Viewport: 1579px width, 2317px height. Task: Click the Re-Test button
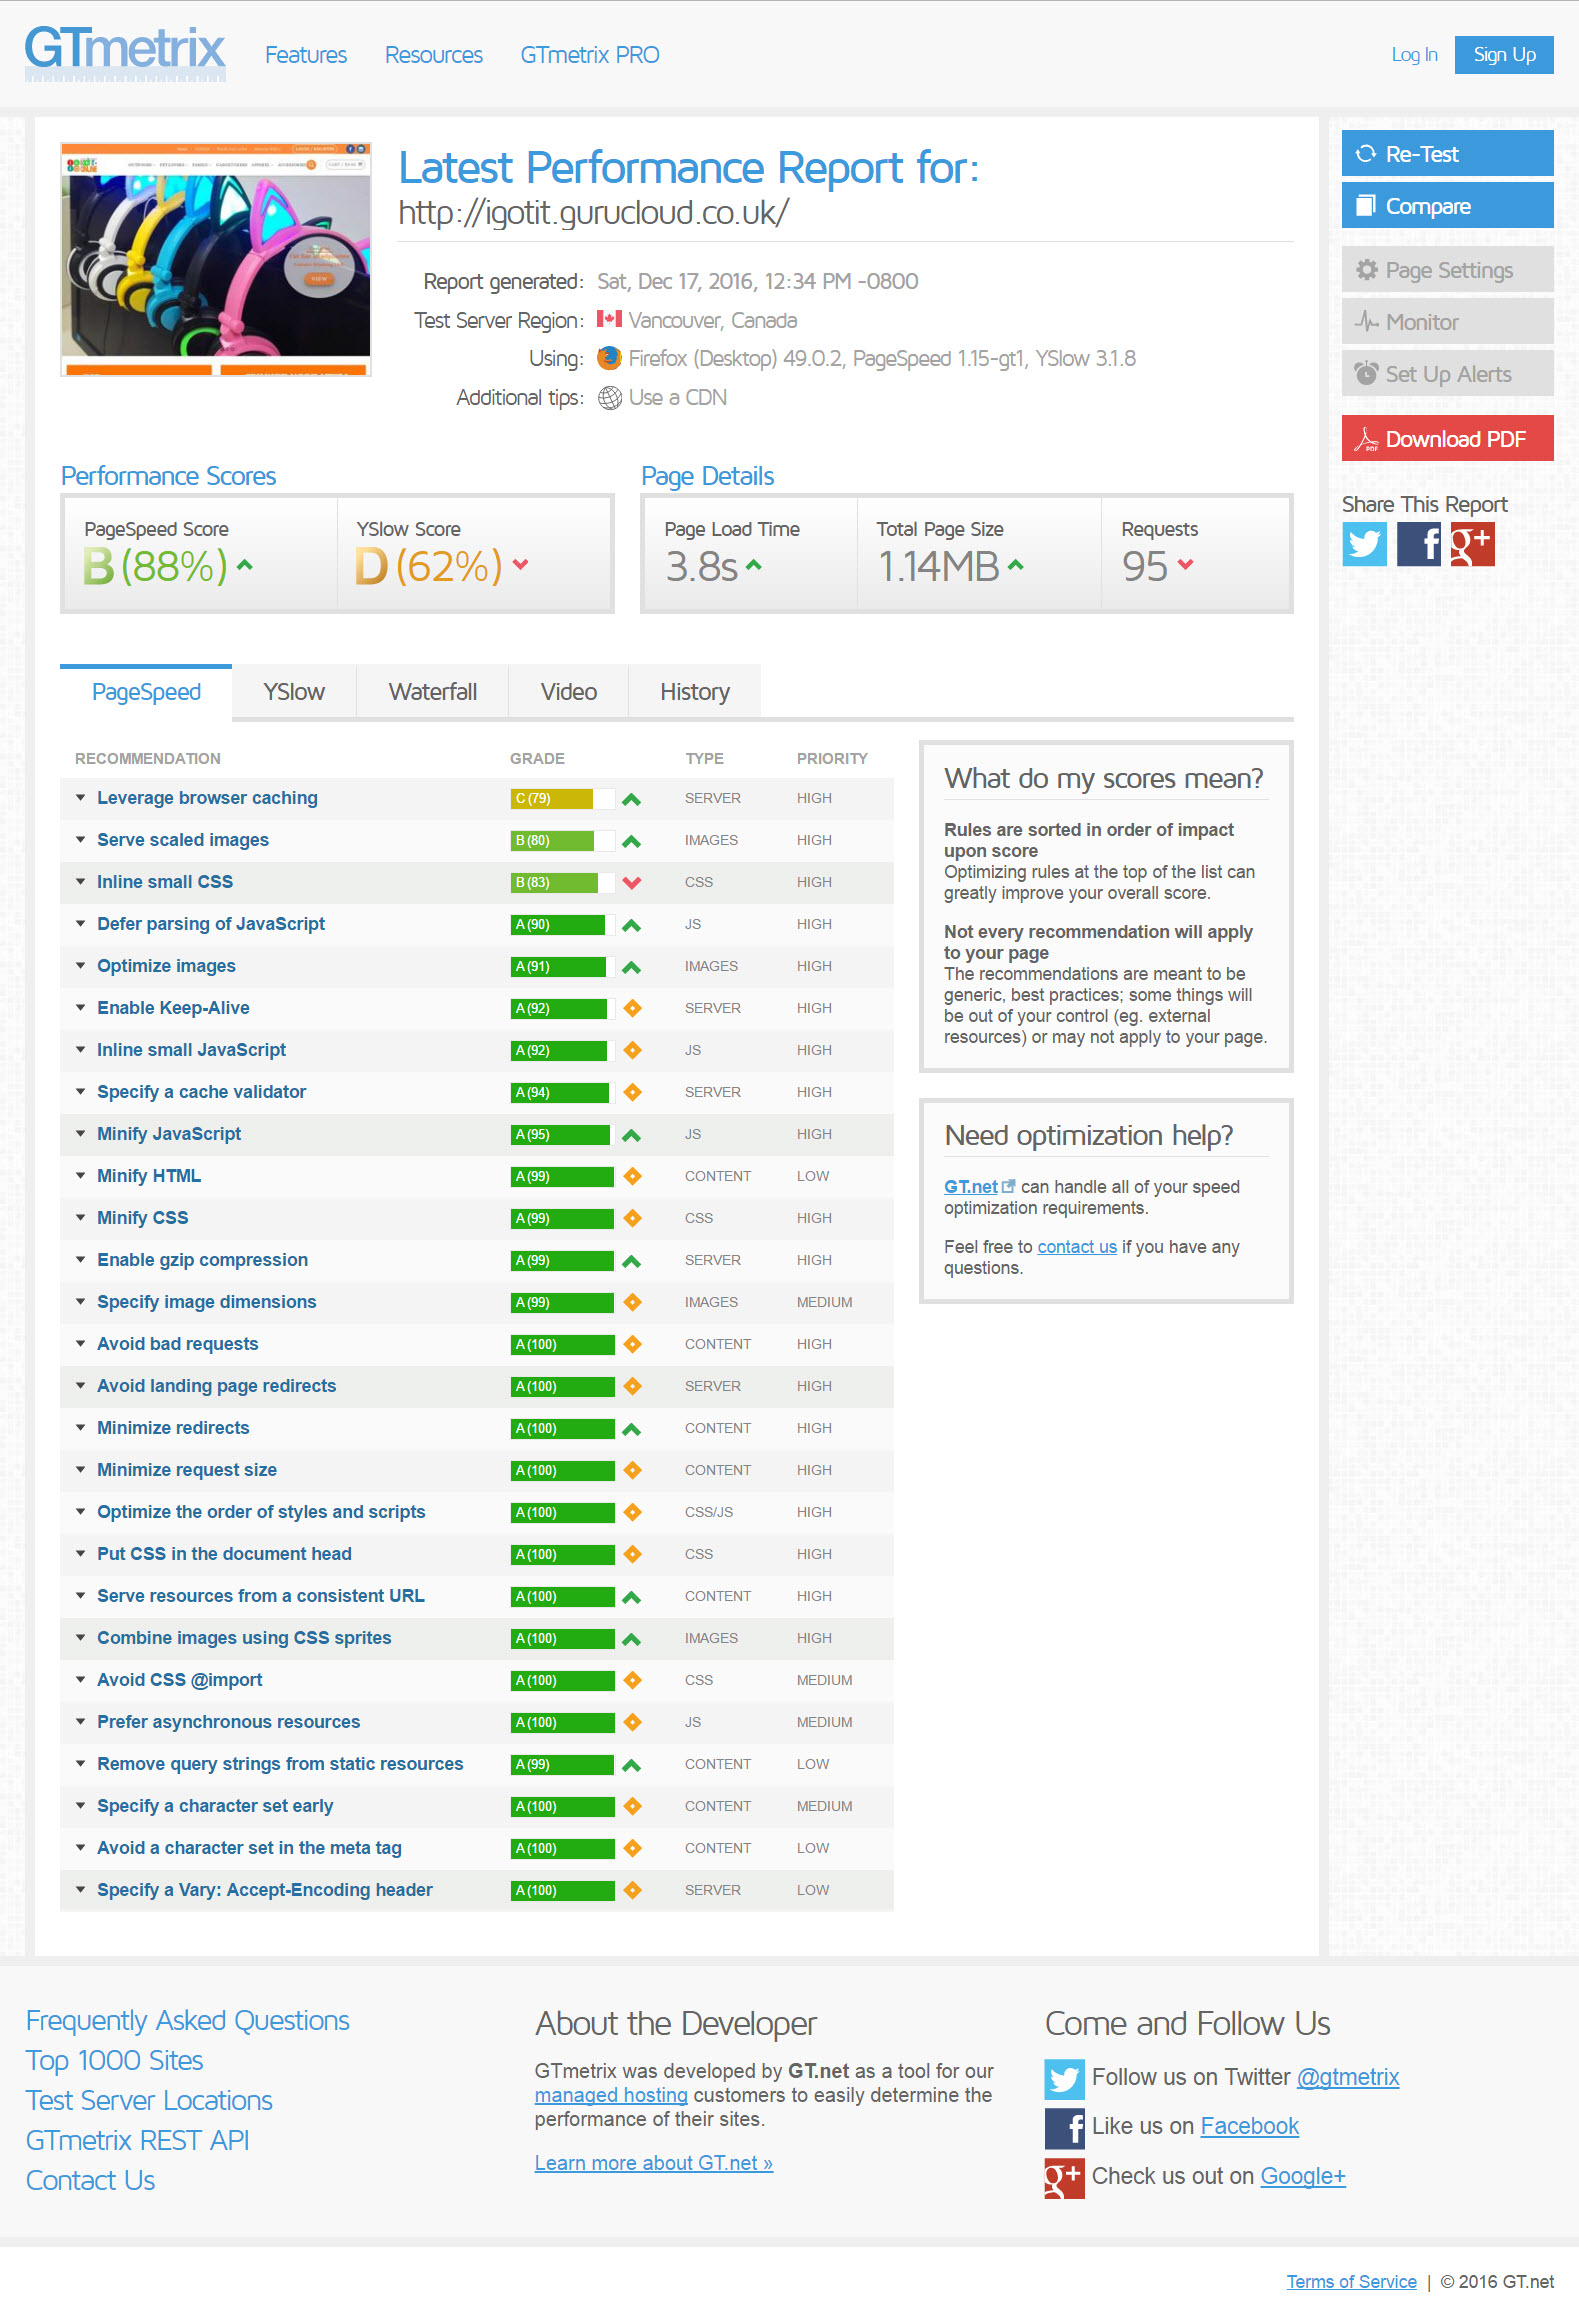[1447, 154]
